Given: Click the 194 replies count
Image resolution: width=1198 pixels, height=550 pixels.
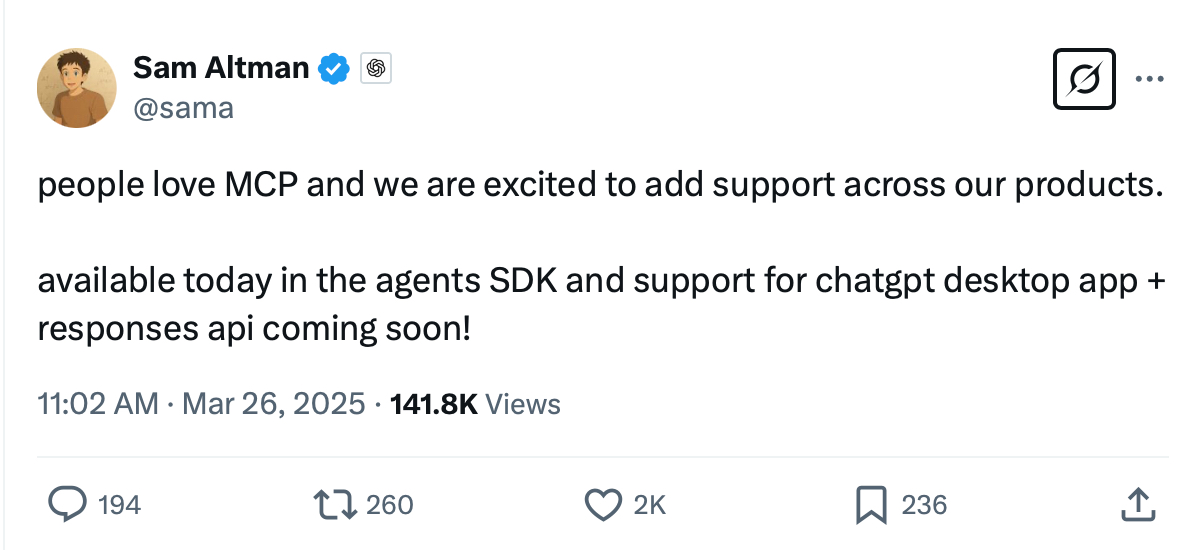Looking at the screenshot, I should pos(120,505).
